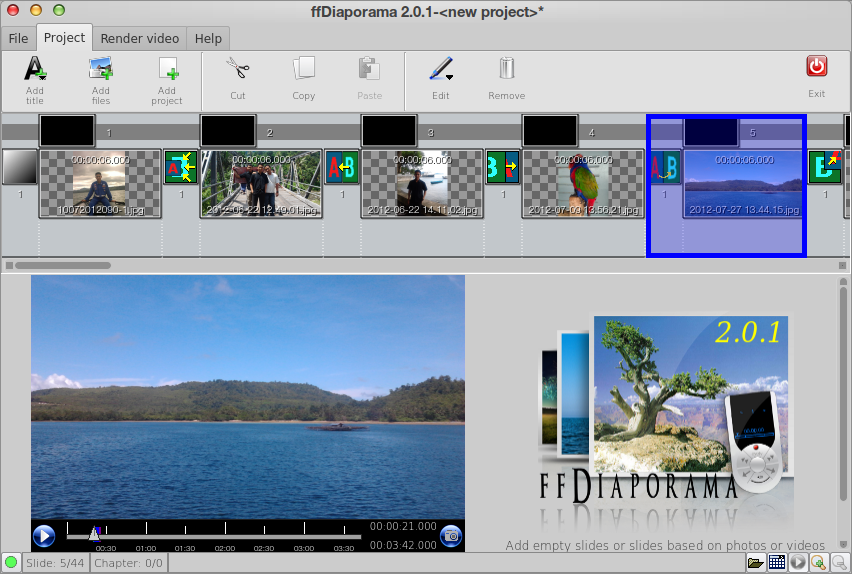
Task: Click the A-B transition before slide 3
Action: pyautogui.click(x=342, y=167)
